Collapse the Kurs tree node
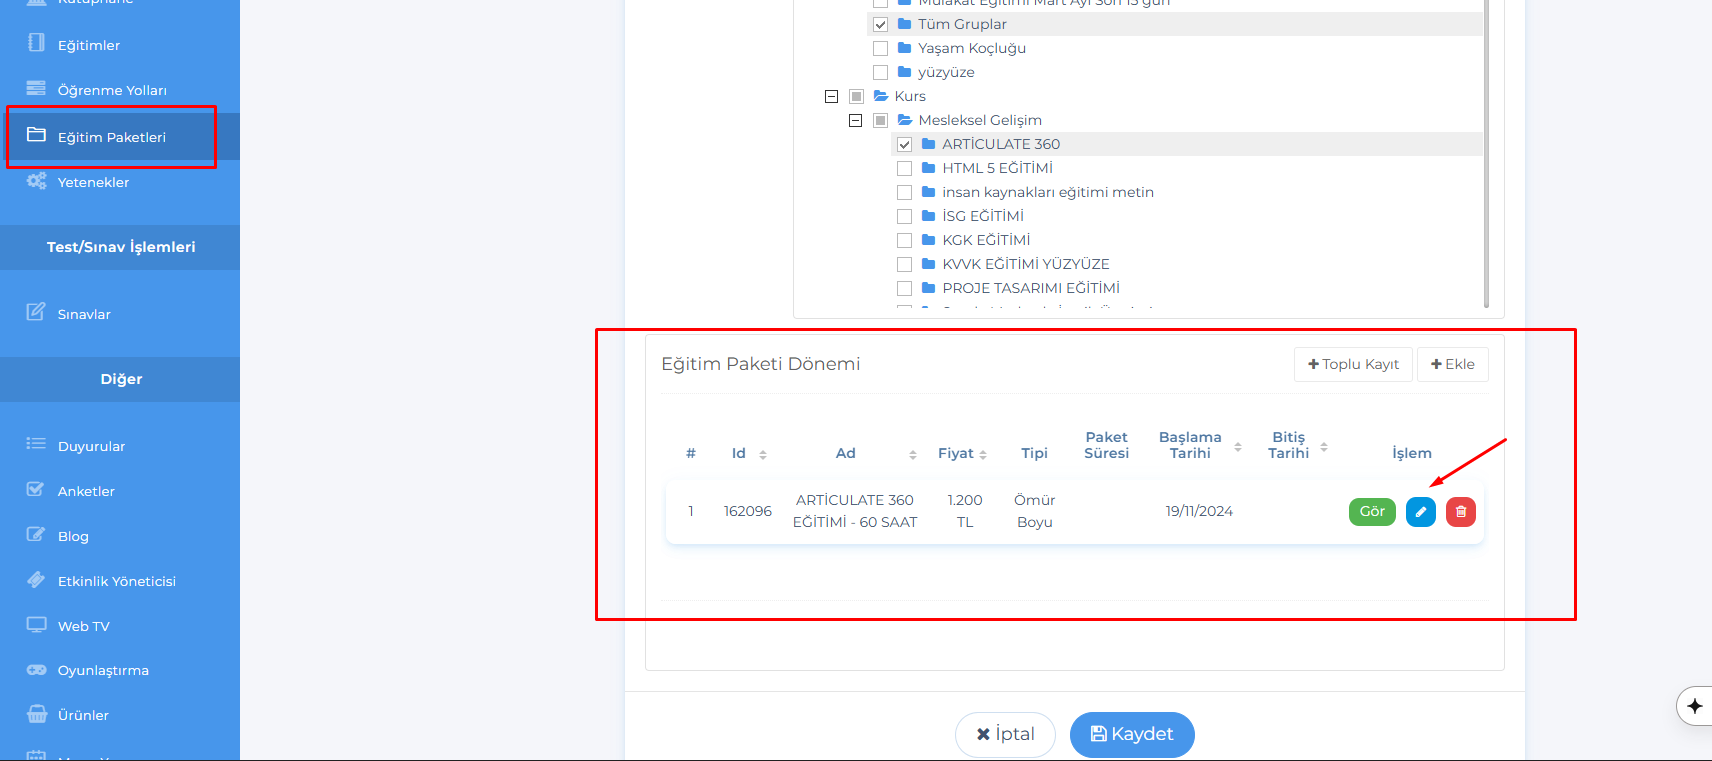 click(831, 96)
